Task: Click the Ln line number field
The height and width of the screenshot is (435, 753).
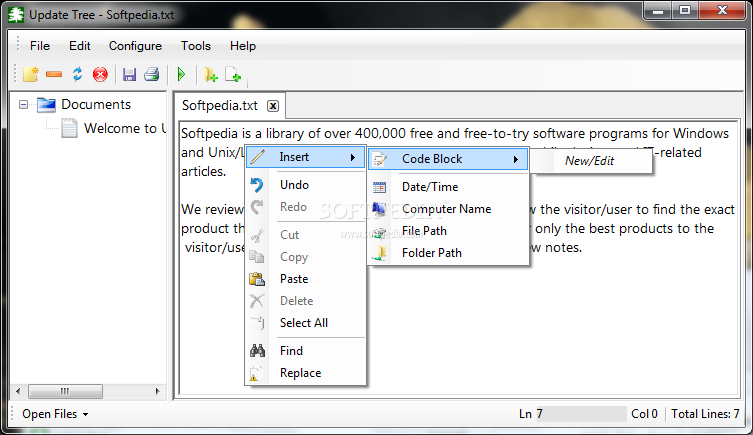Action: pos(581,414)
